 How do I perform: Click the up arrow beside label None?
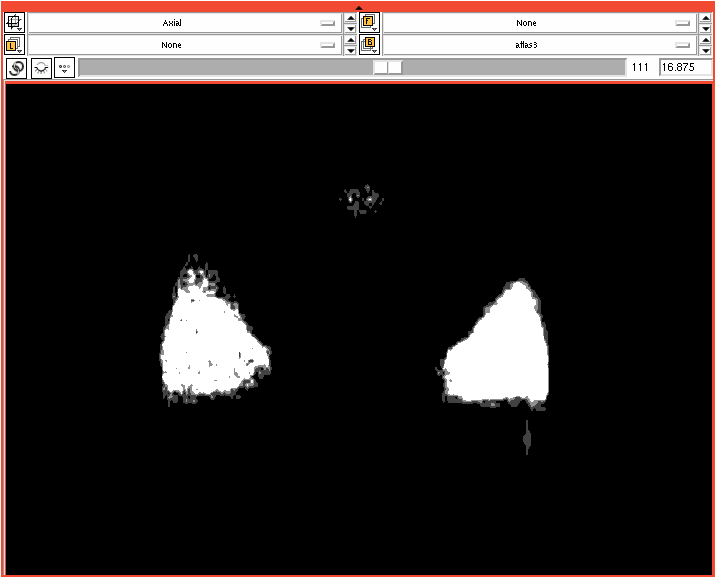(x=350, y=40)
